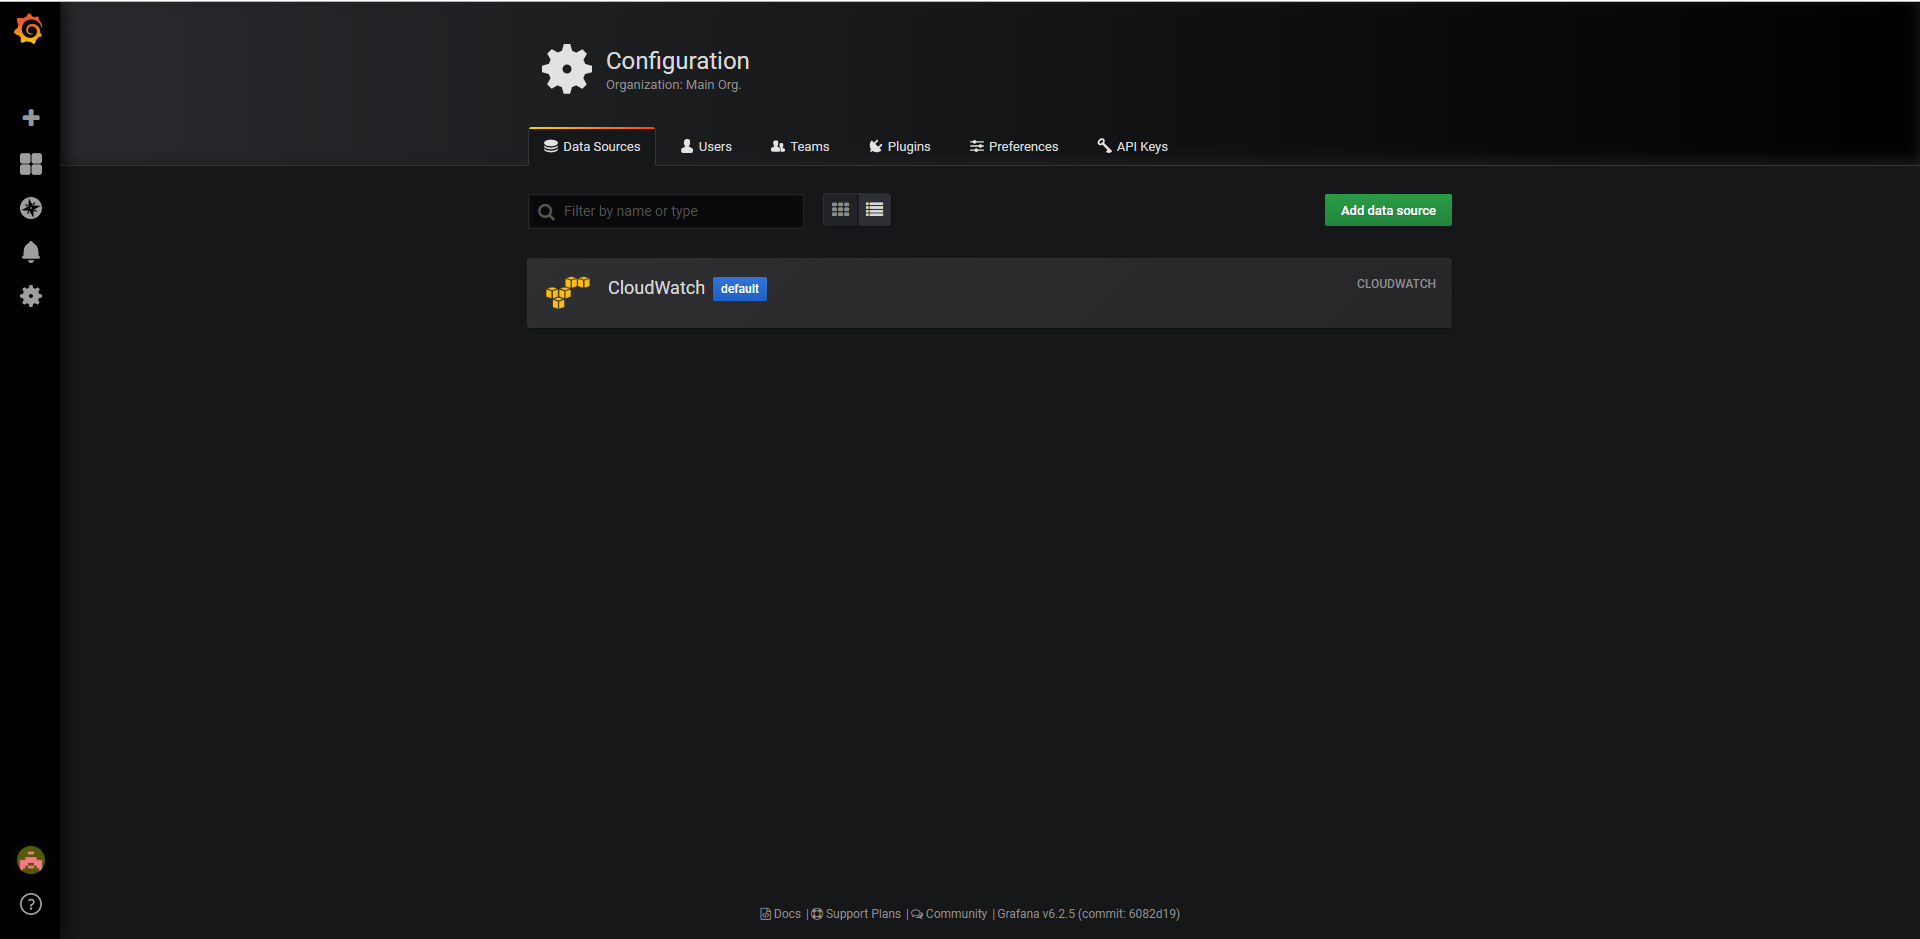The height and width of the screenshot is (939, 1920).
Task: Click the Add data source button
Action: coord(1388,210)
